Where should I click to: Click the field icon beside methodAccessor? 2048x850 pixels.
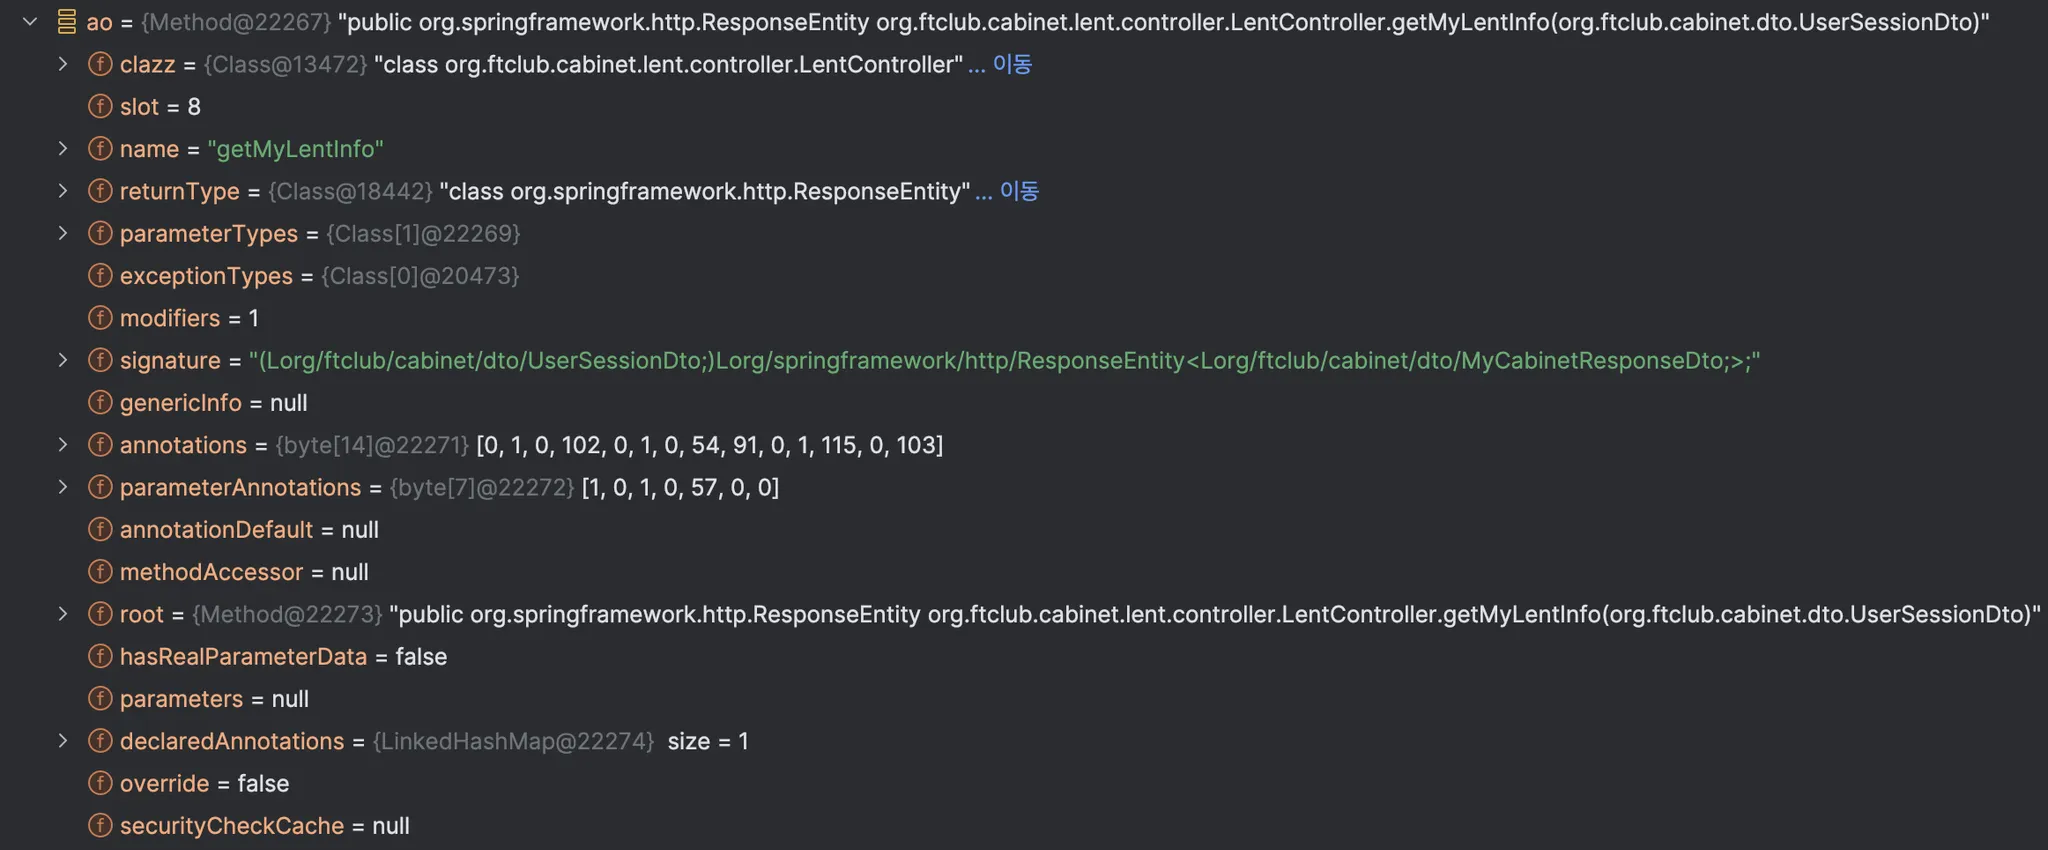[x=100, y=572]
